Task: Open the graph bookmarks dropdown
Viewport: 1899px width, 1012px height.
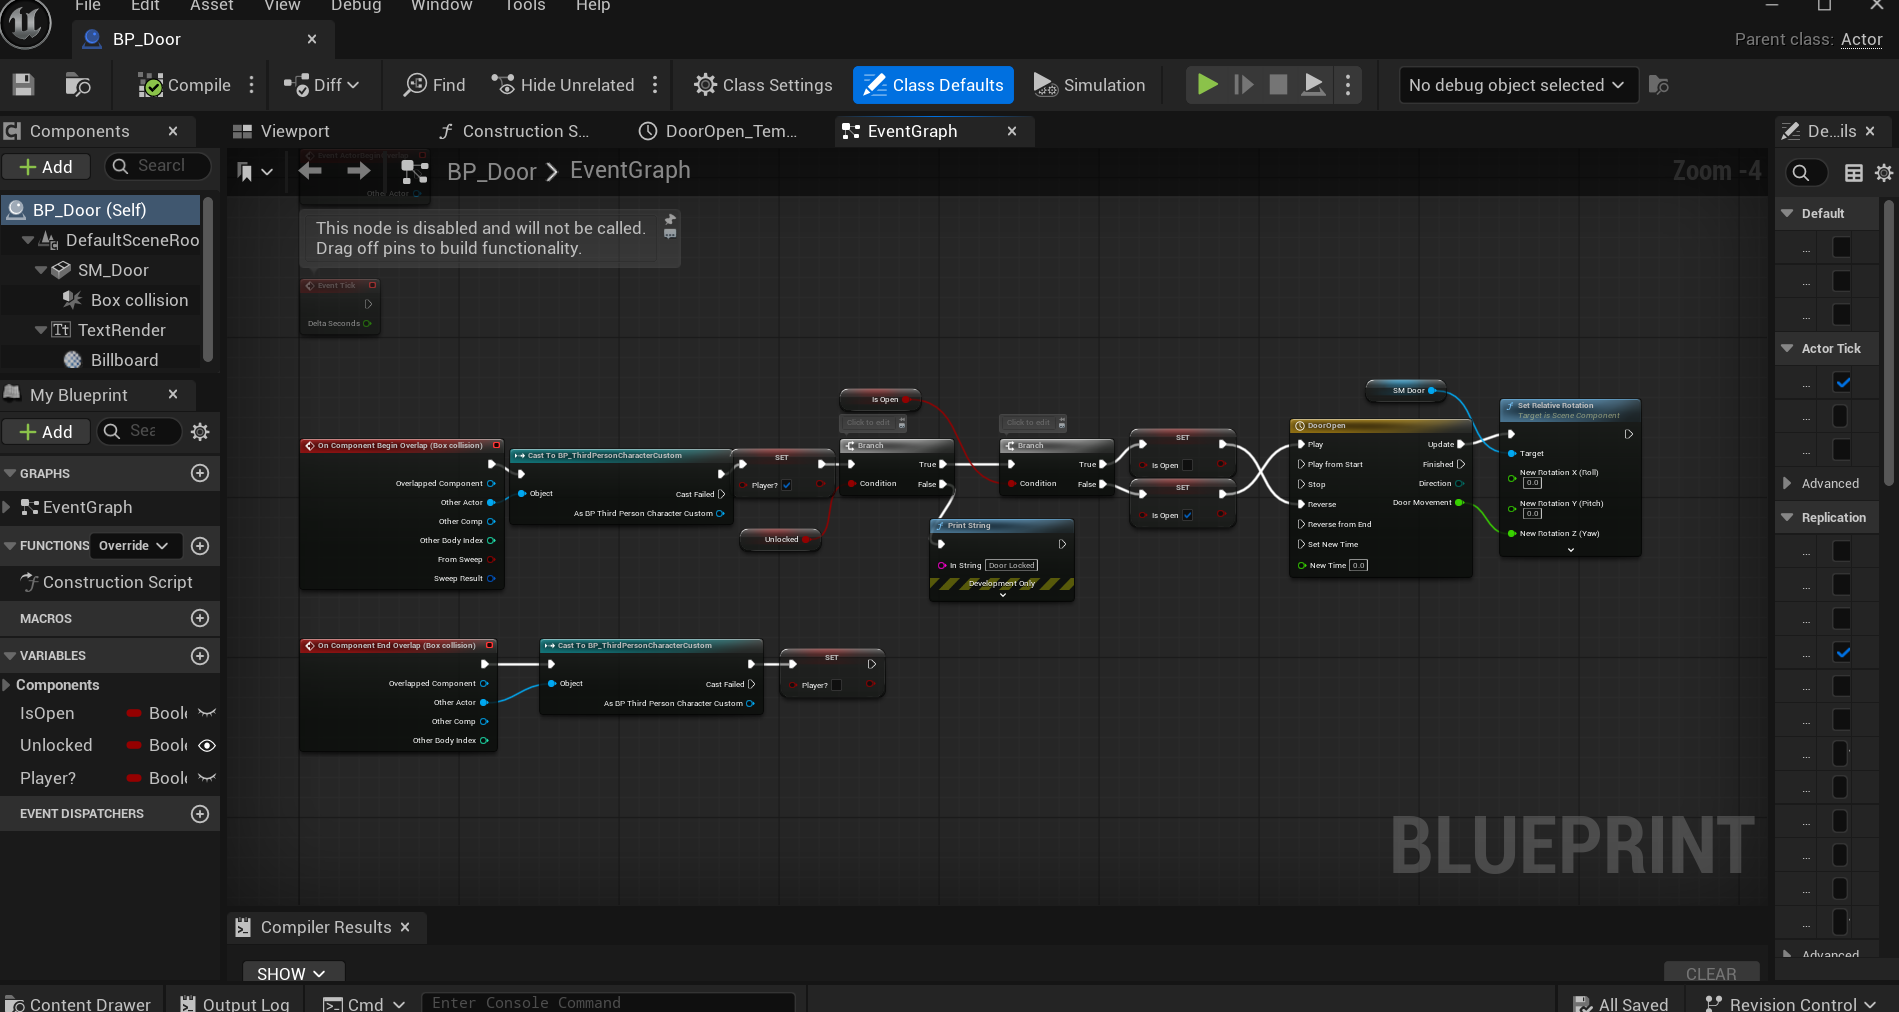Action: [x=254, y=172]
